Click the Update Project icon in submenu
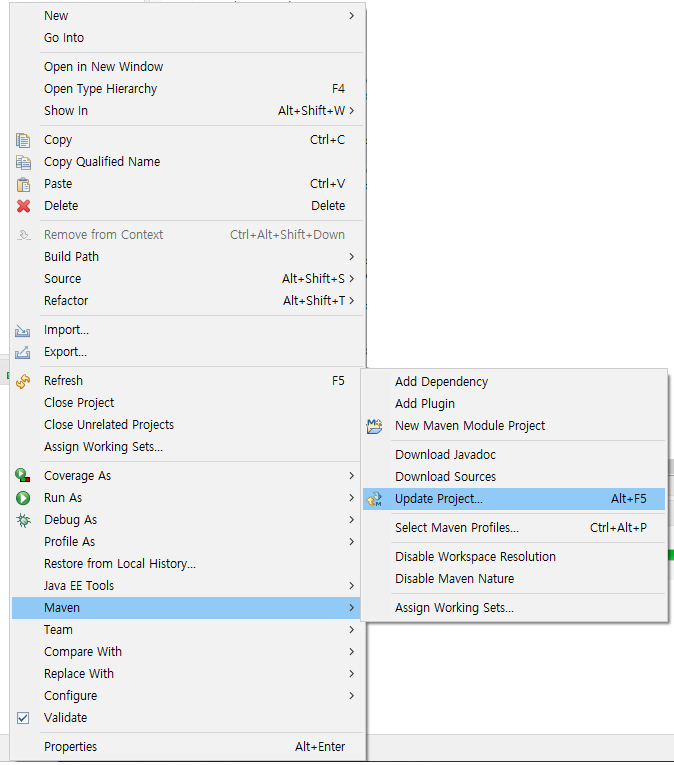This screenshot has width=674, height=765. click(x=375, y=499)
